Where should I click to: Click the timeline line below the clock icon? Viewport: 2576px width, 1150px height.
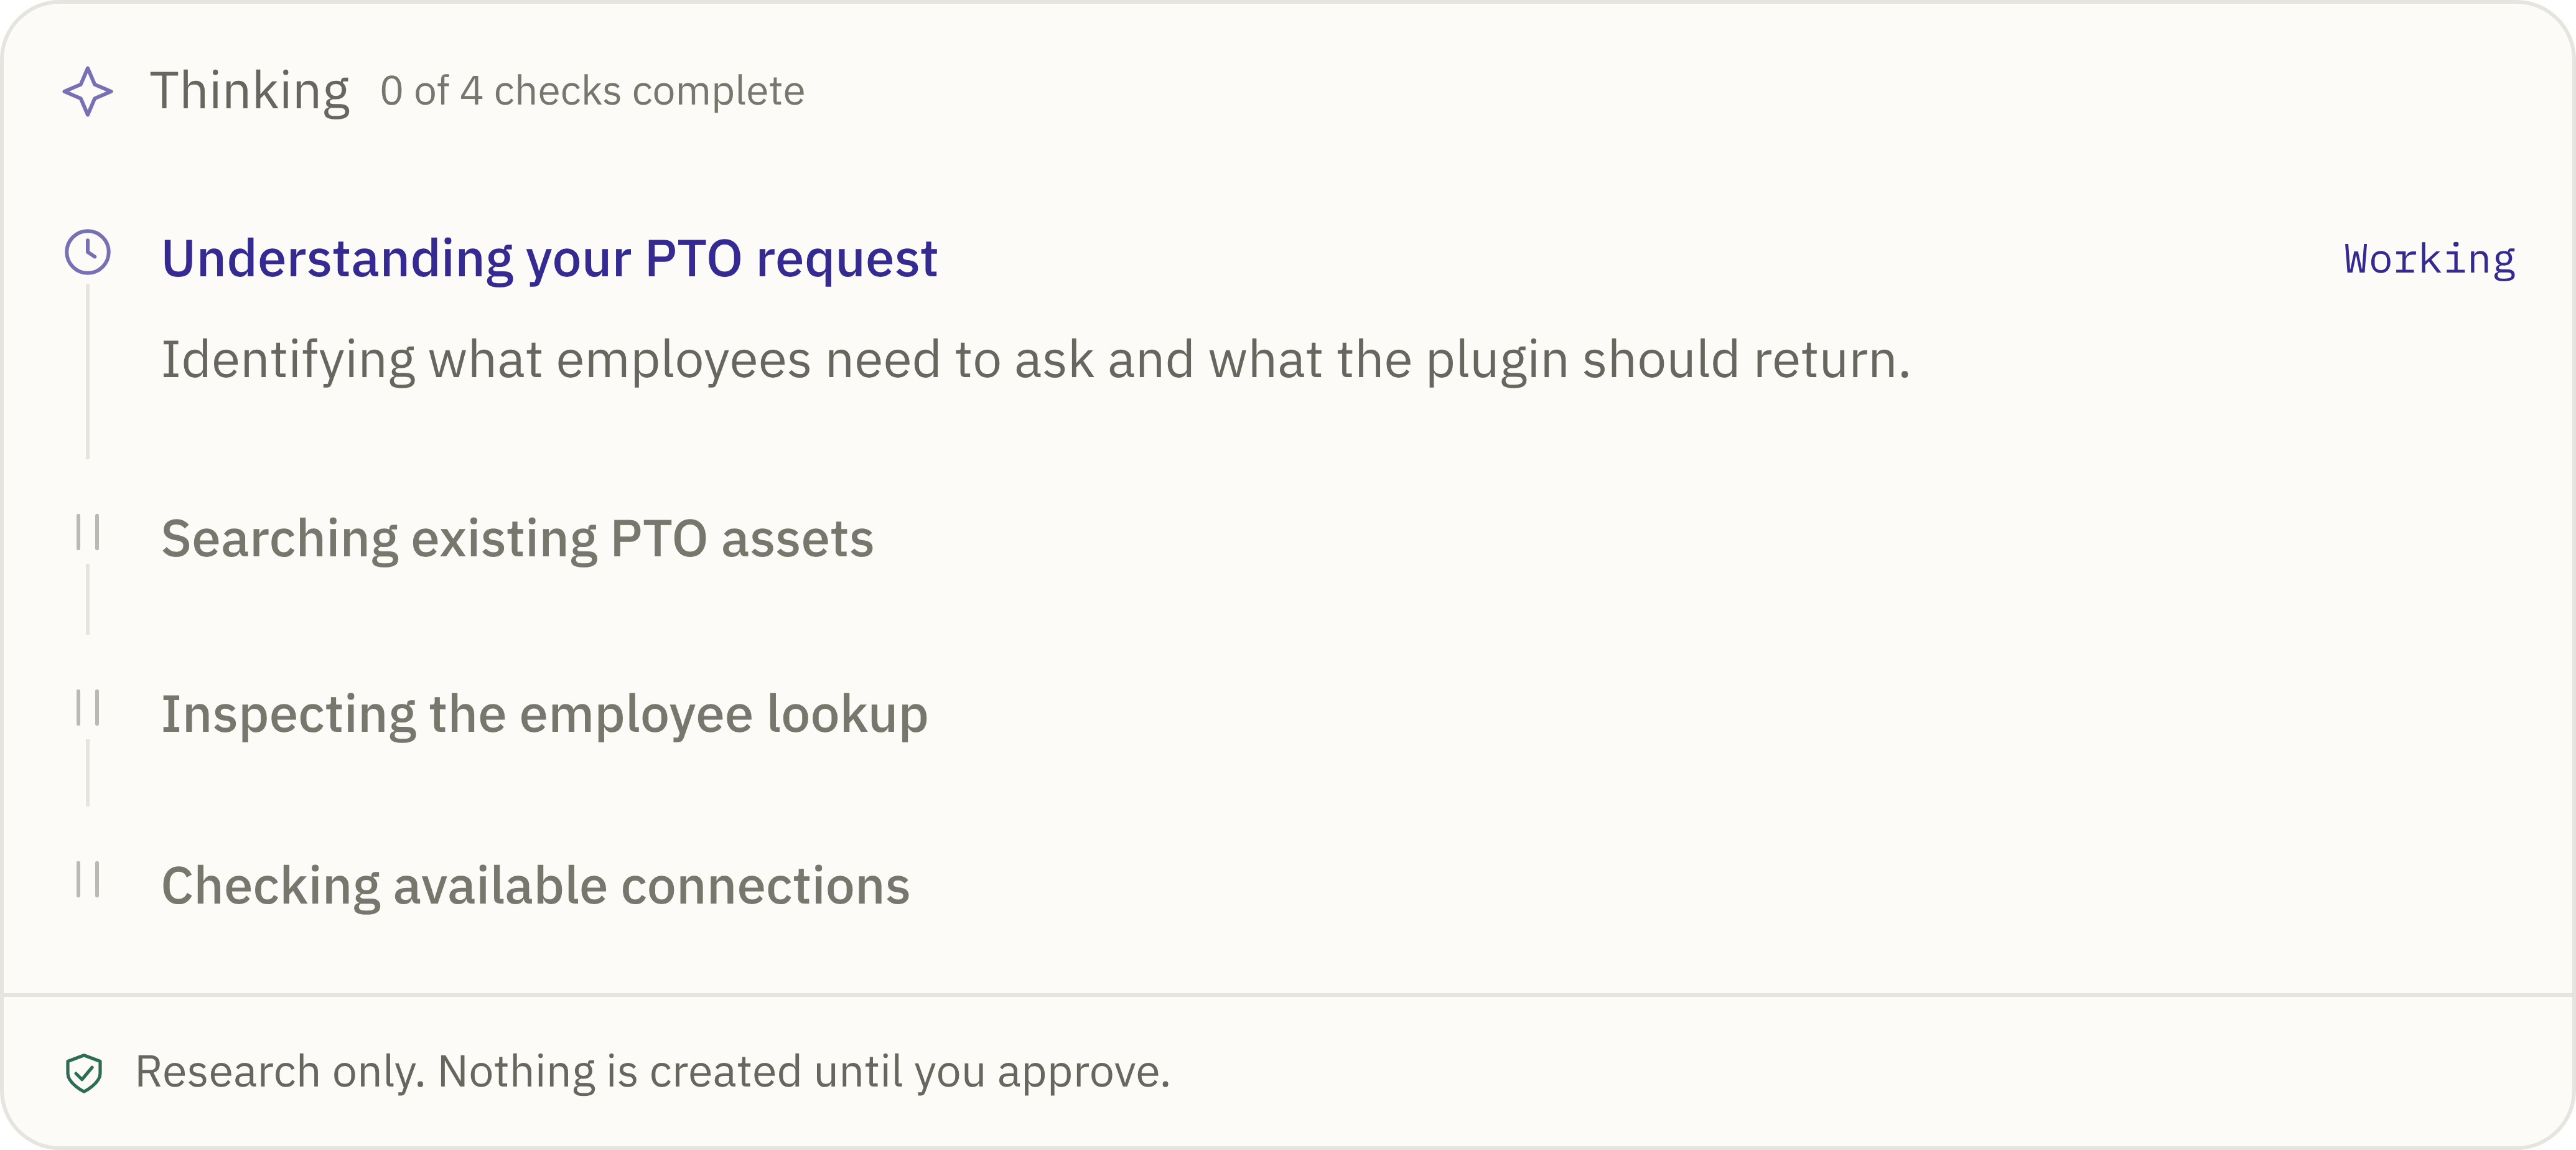[x=88, y=372]
